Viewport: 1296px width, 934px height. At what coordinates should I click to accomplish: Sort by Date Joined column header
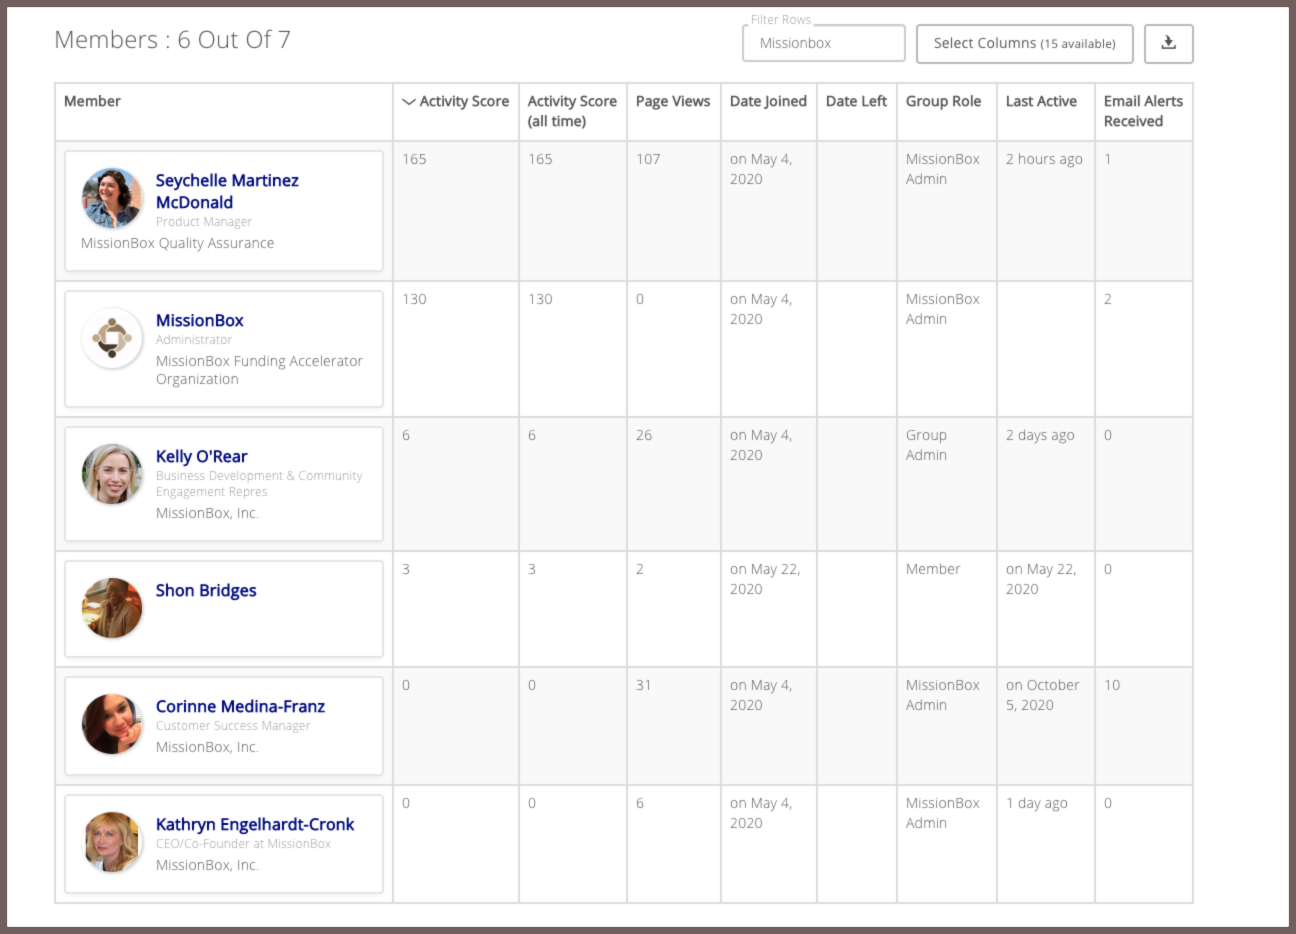pos(768,101)
